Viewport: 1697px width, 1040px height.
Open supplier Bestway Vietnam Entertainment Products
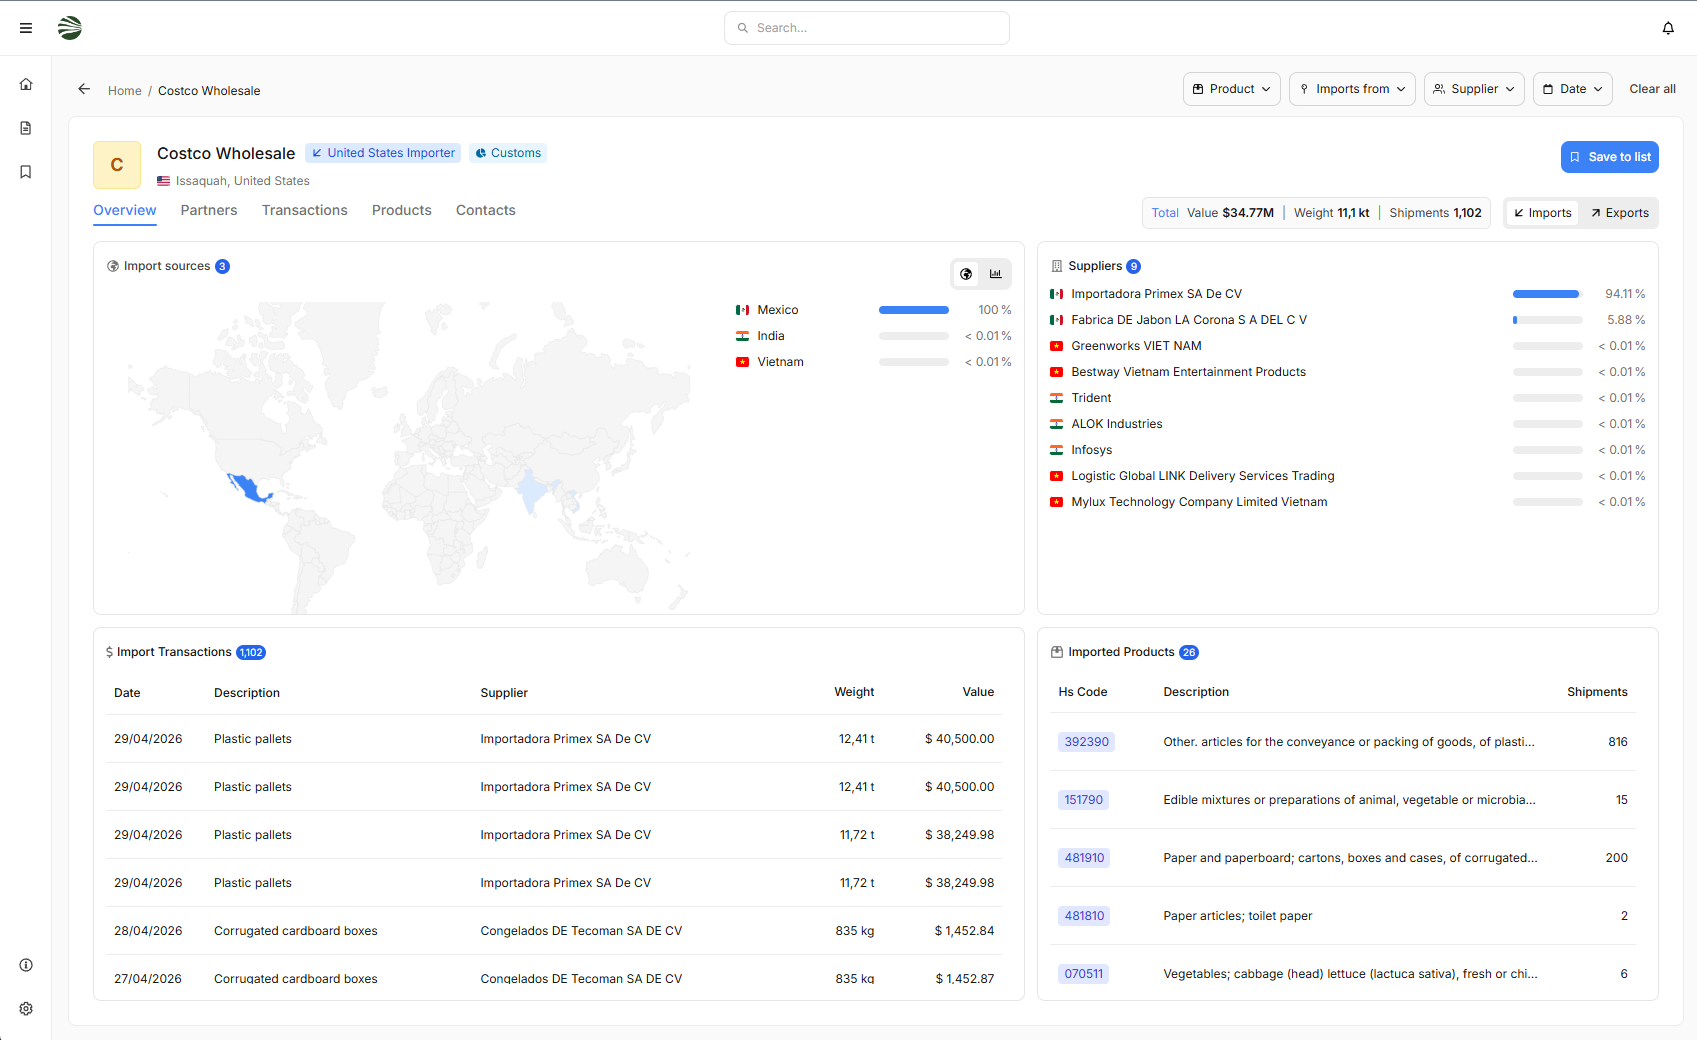1189,372
